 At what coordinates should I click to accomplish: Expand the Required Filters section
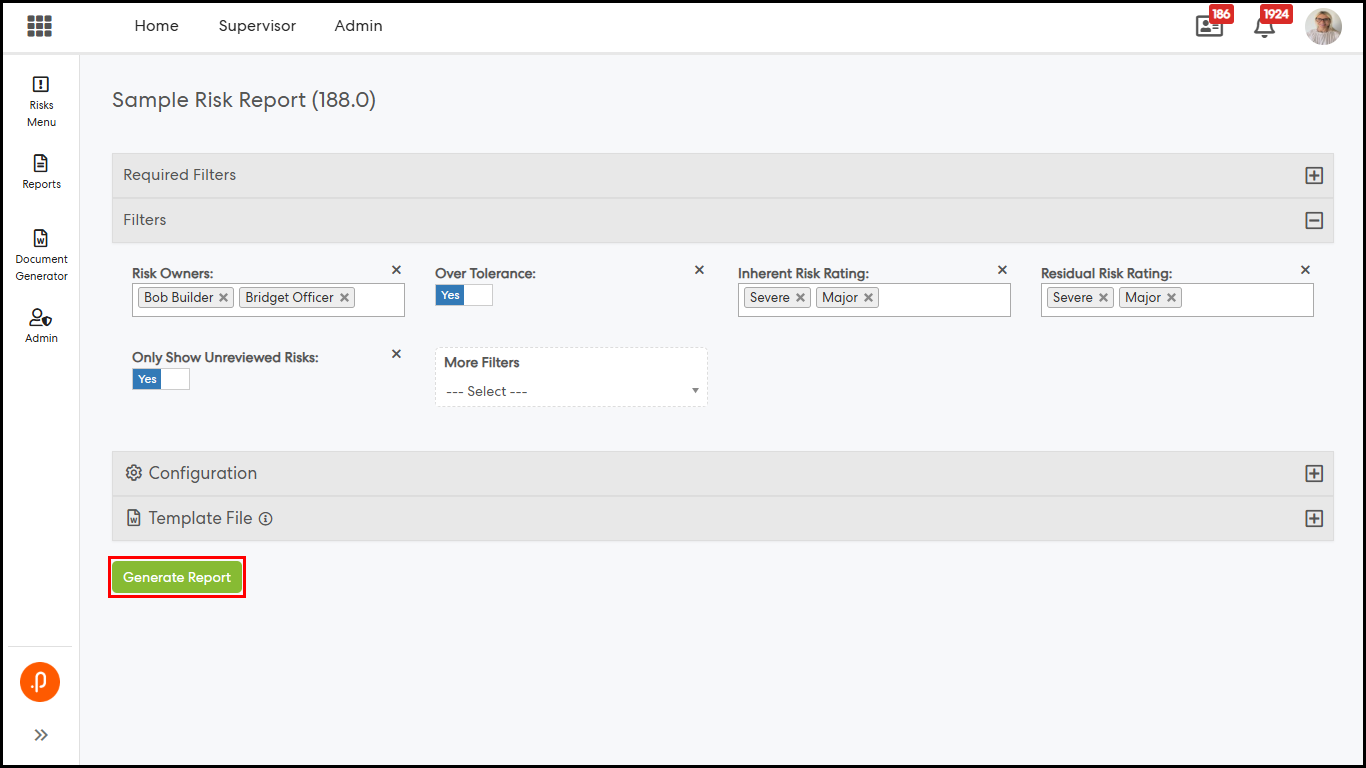click(x=1314, y=176)
